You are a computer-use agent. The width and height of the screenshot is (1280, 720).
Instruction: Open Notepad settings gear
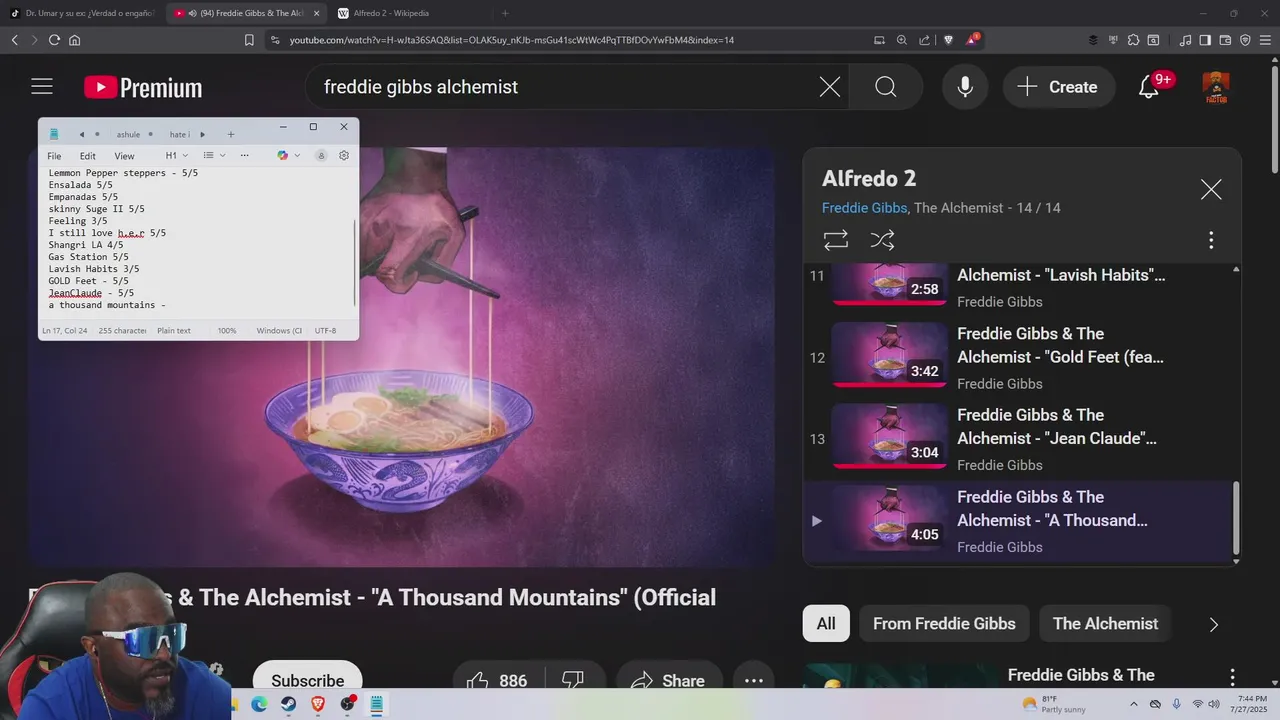[344, 156]
